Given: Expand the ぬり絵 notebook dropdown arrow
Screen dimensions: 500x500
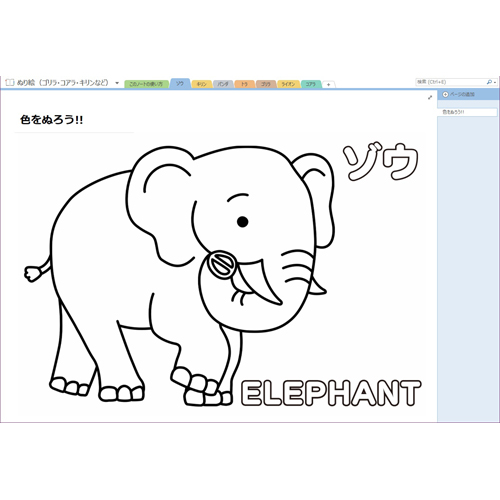Looking at the screenshot, I should click(117, 83).
